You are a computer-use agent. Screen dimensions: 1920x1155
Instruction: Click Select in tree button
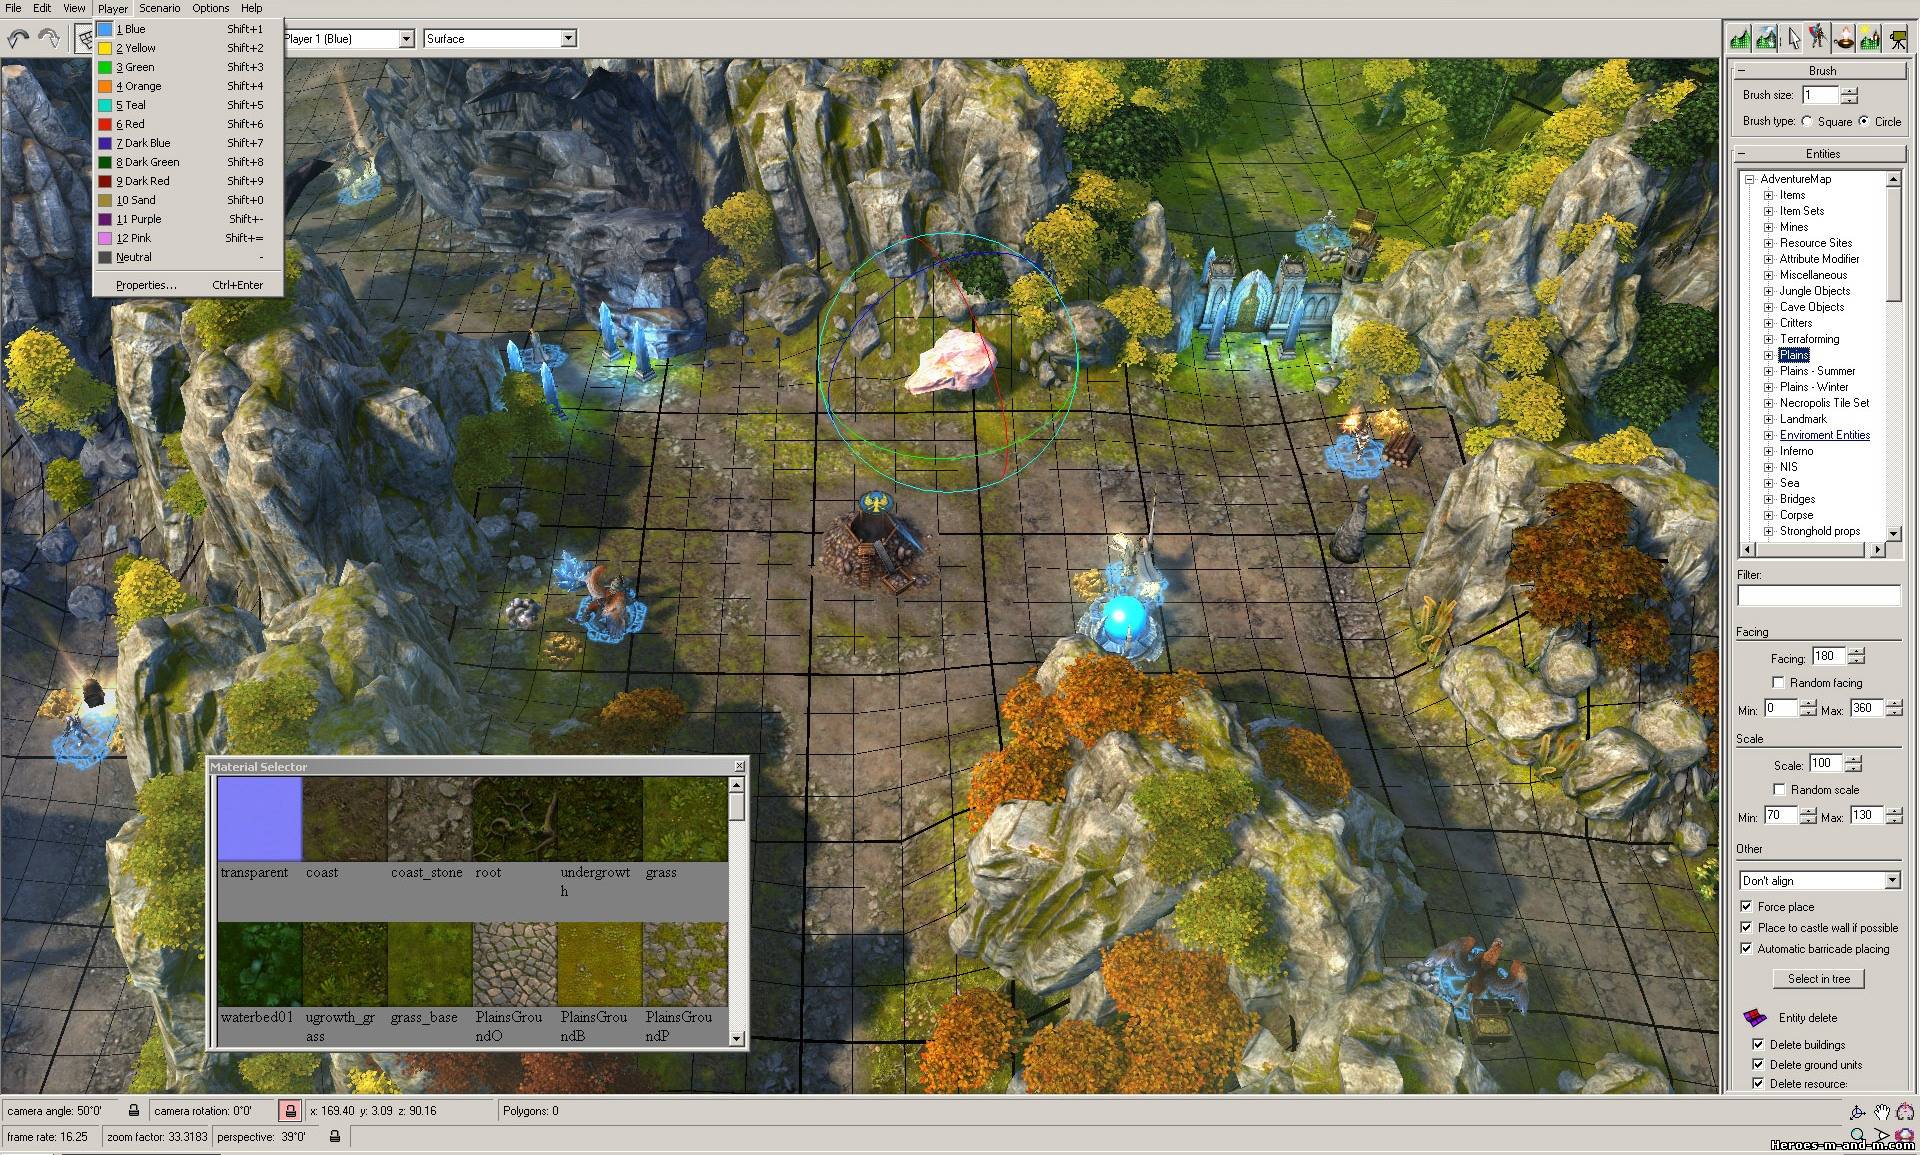[x=1819, y=978]
